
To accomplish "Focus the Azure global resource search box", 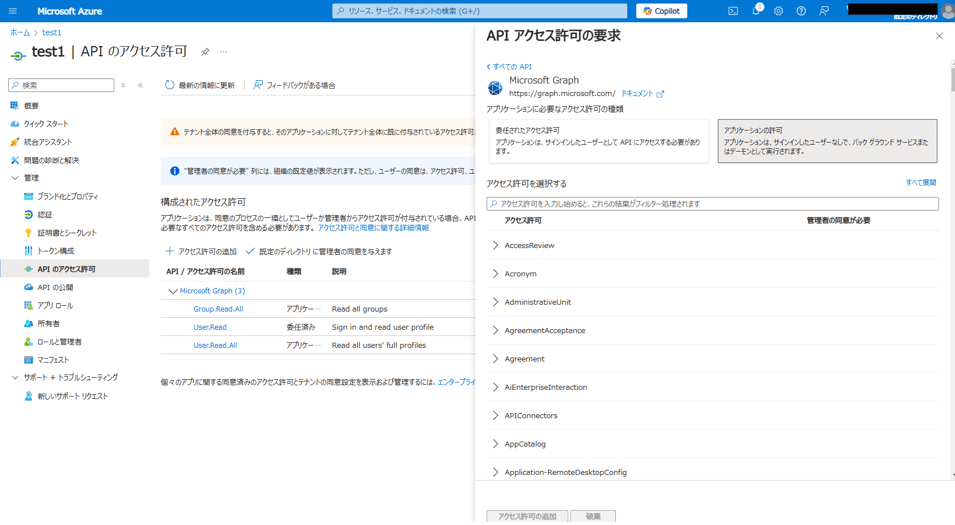I will (x=479, y=11).
